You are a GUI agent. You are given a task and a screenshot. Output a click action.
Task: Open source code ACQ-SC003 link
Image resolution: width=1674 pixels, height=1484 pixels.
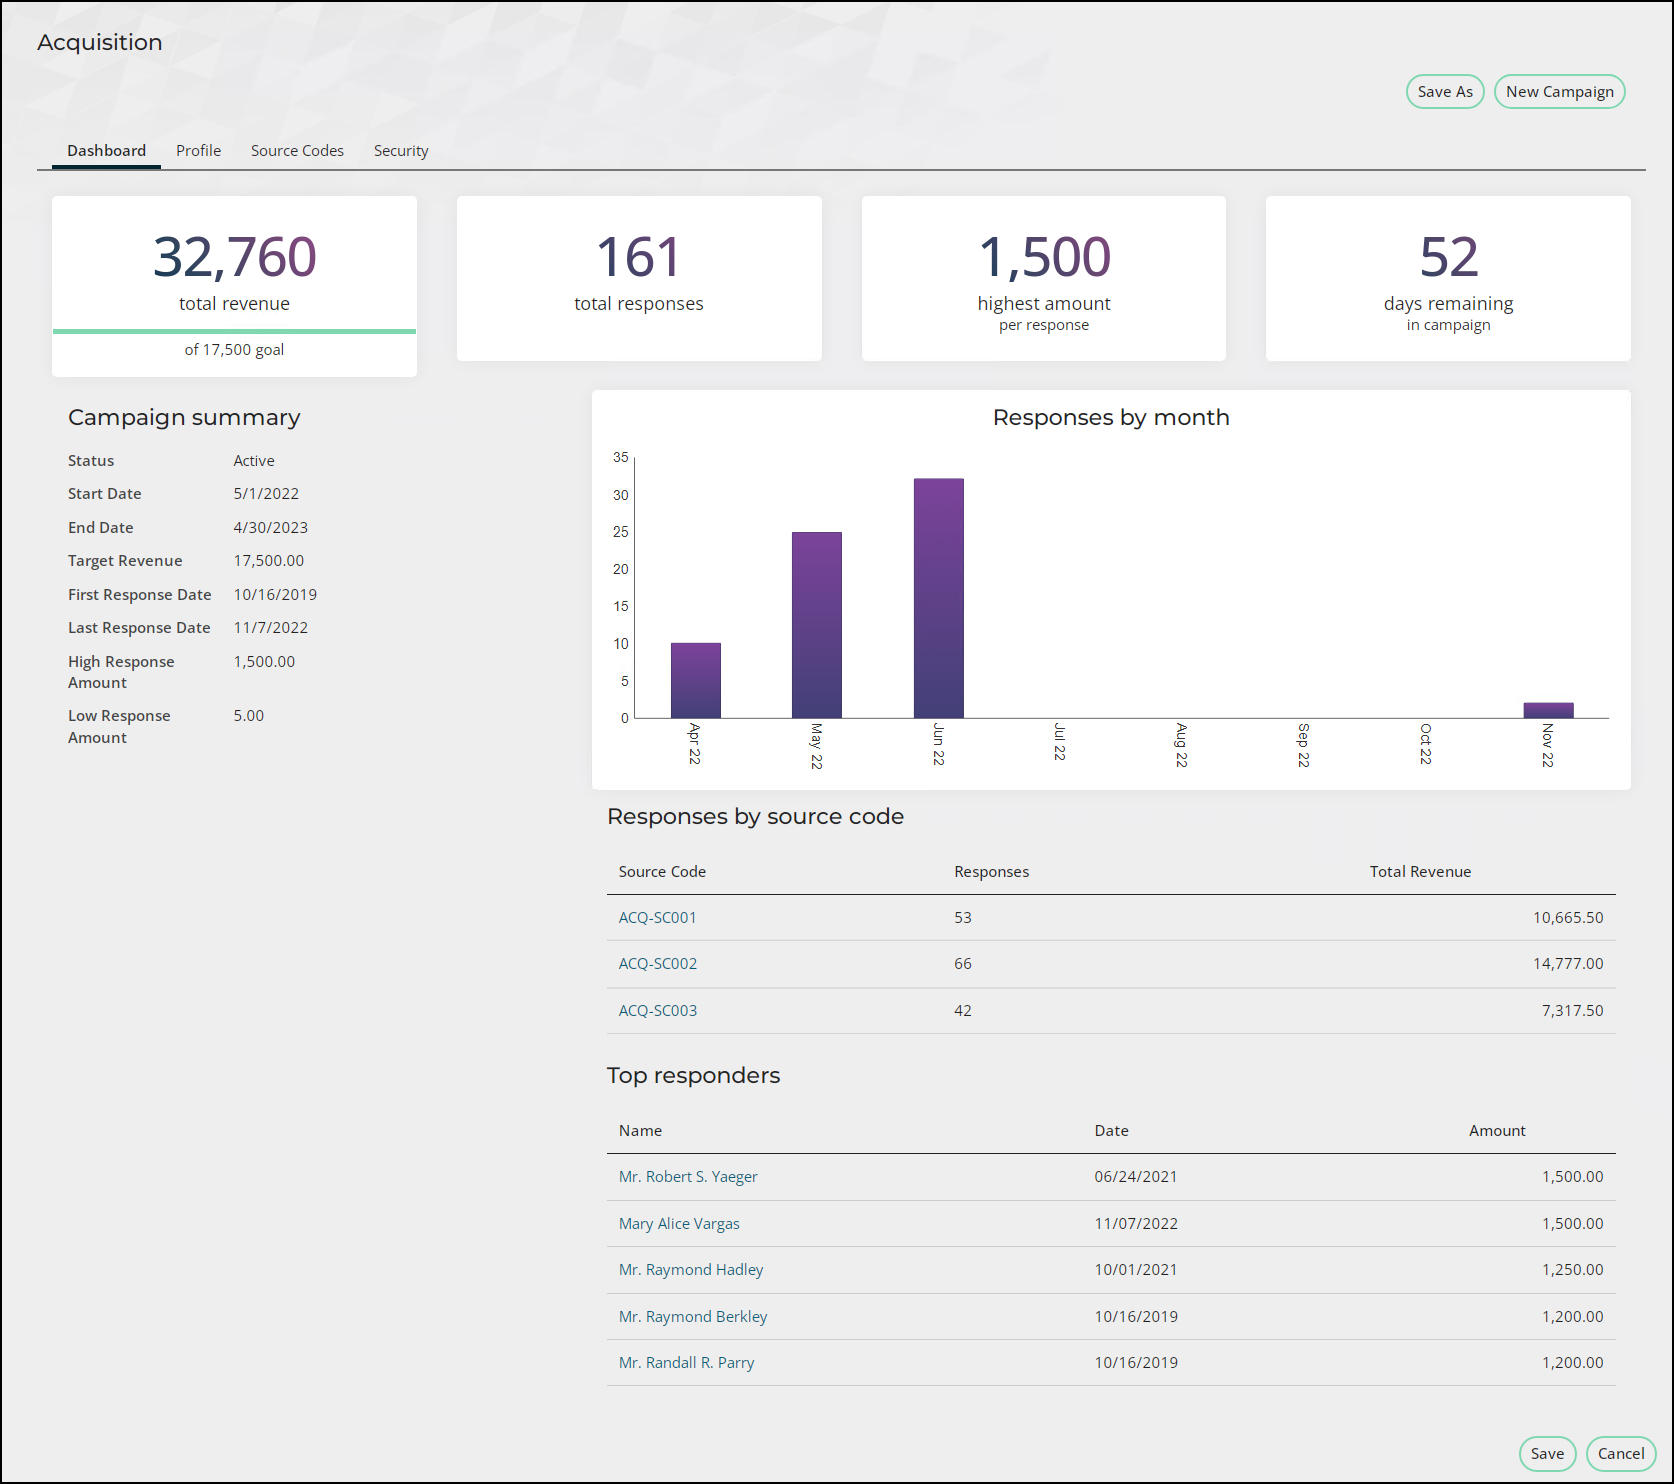click(658, 1011)
